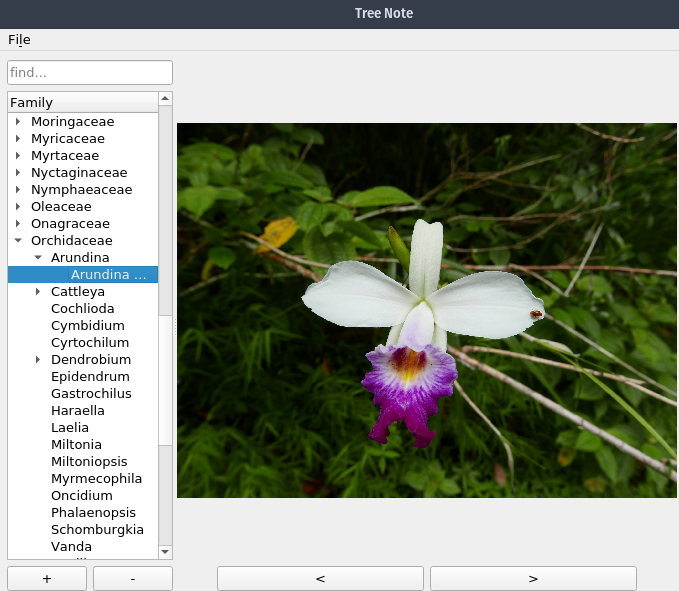Expand the Moringaceae family node
This screenshot has height=591, width=679.
[18, 122]
